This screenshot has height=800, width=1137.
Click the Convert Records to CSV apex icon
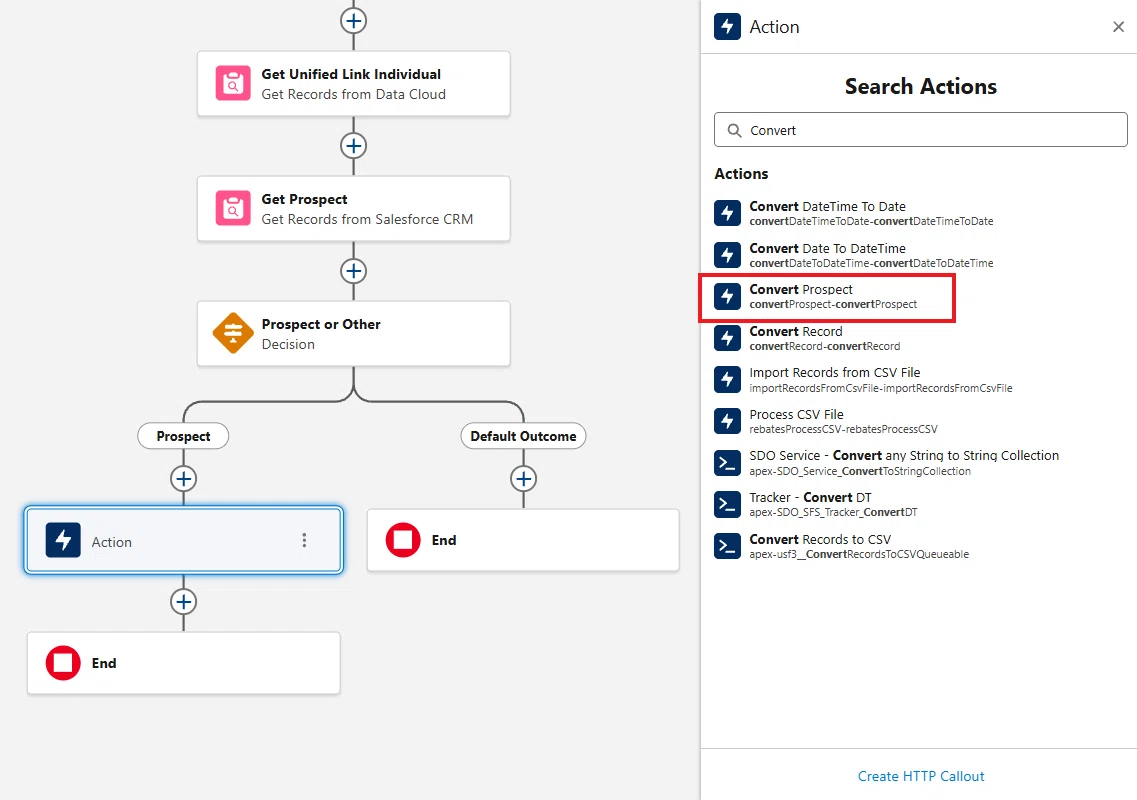(727, 546)
